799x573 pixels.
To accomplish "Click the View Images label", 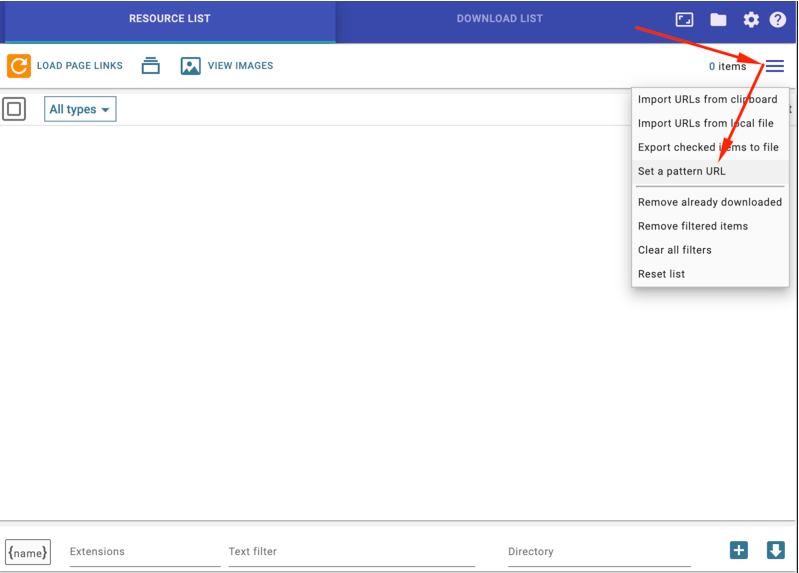I will click(241, 66).
